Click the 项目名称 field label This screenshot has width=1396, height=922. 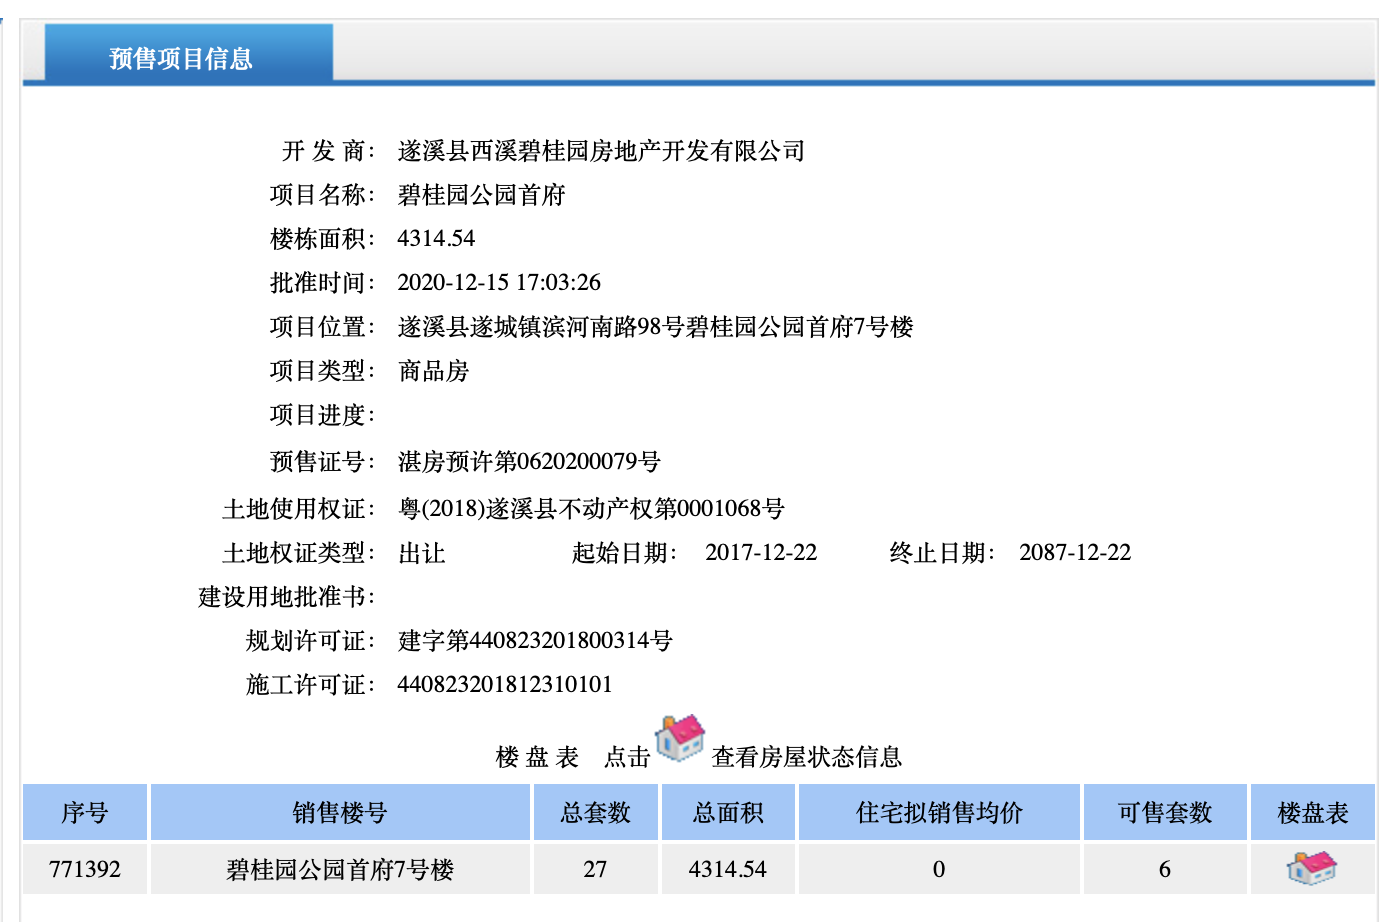pyautogui.click(x=322, y=195)
